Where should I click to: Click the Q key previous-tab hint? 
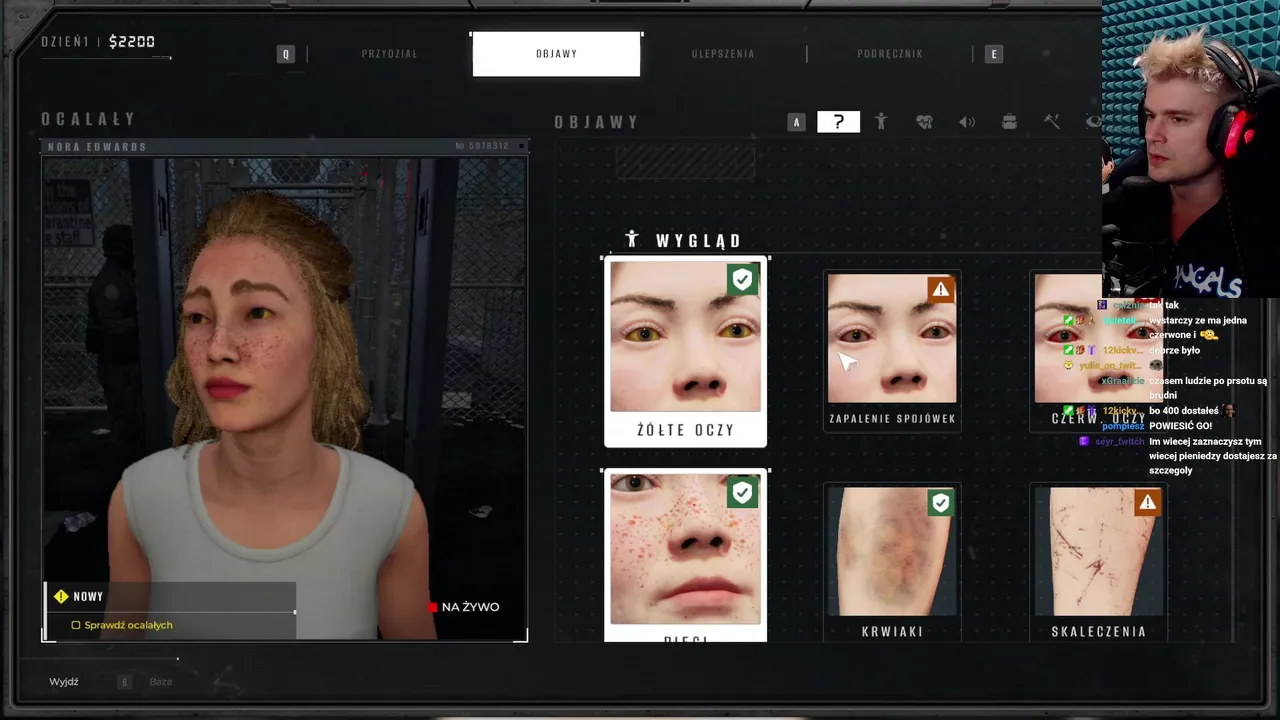tap(286, 54)
